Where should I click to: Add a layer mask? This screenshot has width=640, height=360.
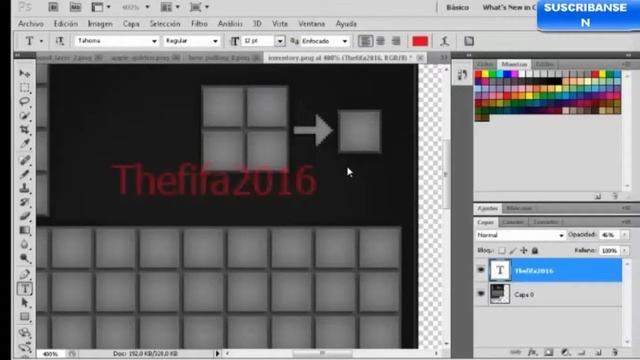pyautogui.click(x=549, y=352)
